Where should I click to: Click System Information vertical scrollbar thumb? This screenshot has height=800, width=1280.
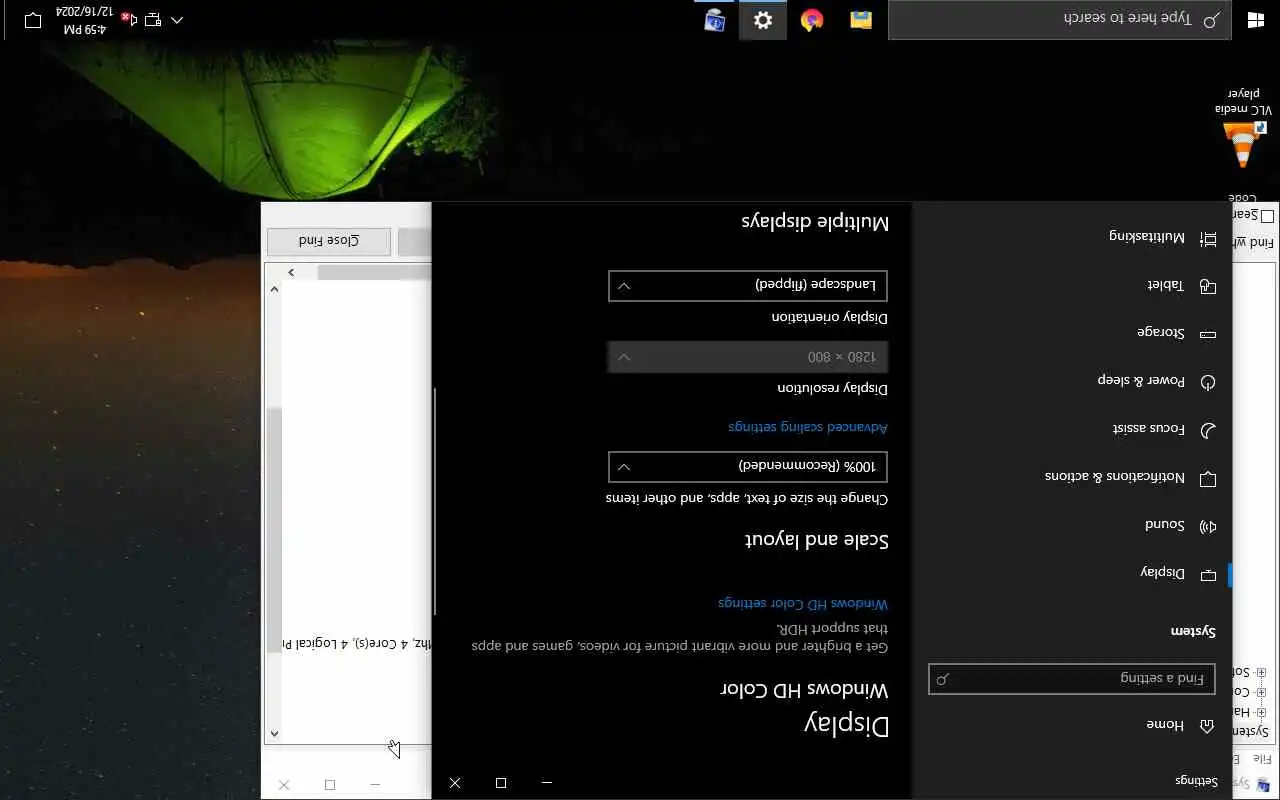pyautogui.click(x=274, y=530)
